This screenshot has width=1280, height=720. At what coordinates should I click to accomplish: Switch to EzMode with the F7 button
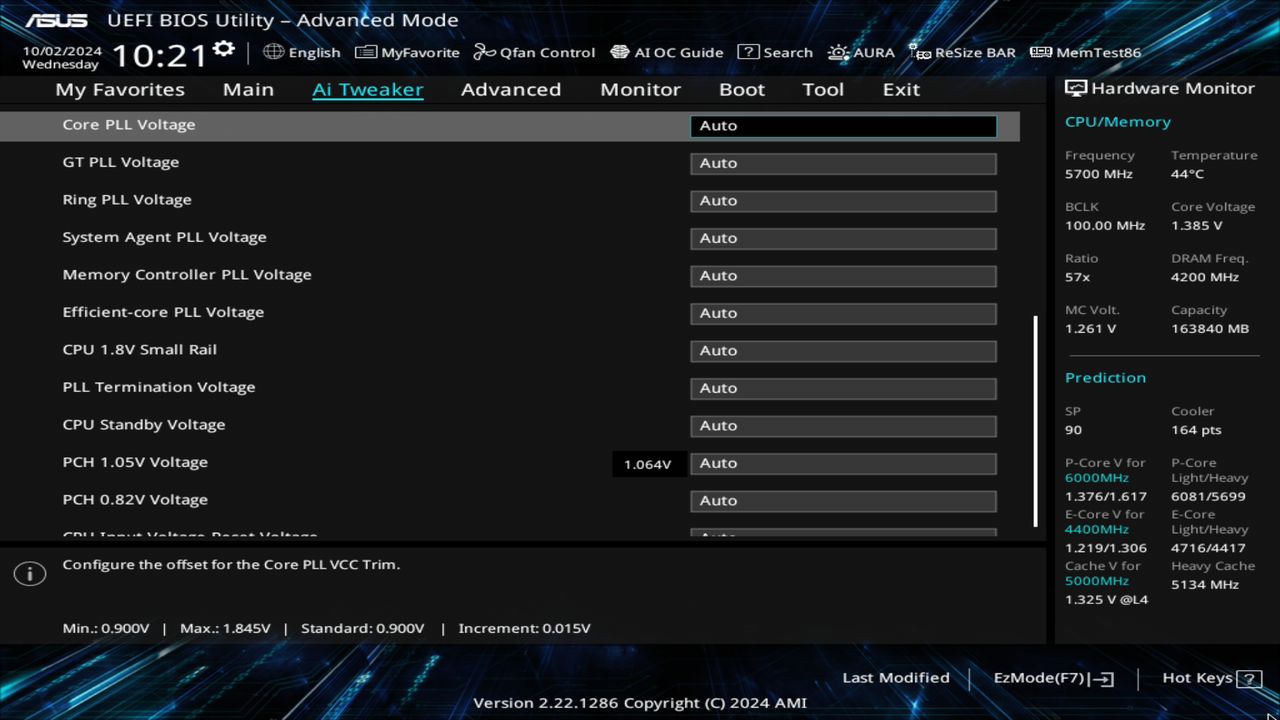point(1051,677)
